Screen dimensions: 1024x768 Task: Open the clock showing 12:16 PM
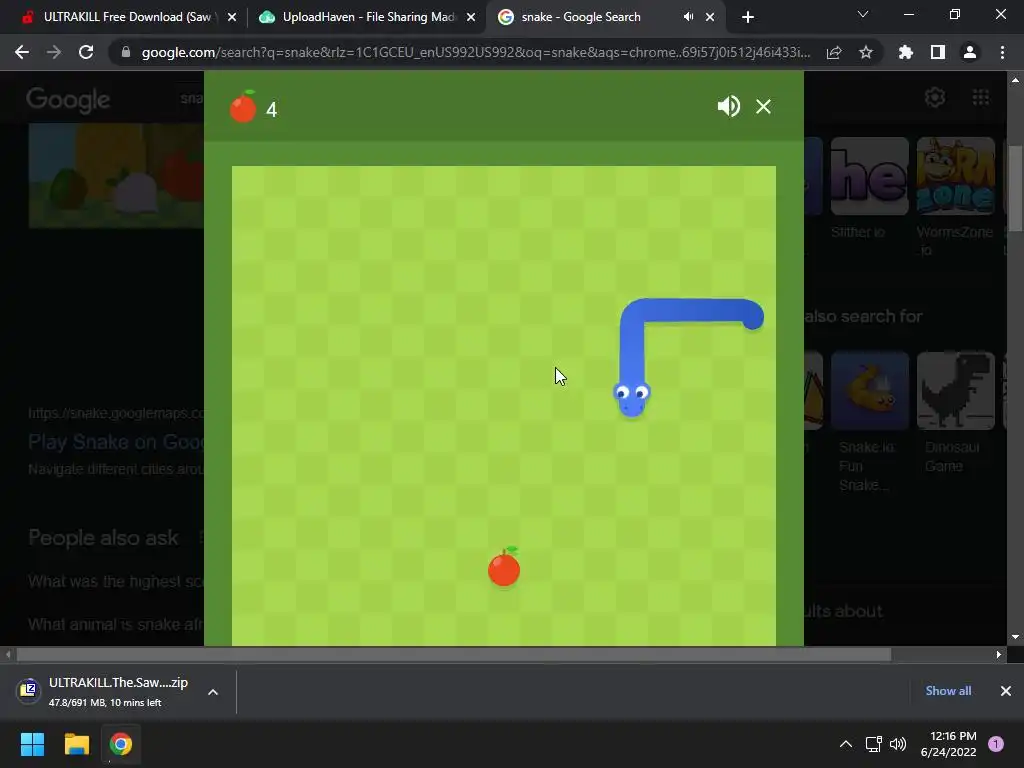tap(948, 744)
